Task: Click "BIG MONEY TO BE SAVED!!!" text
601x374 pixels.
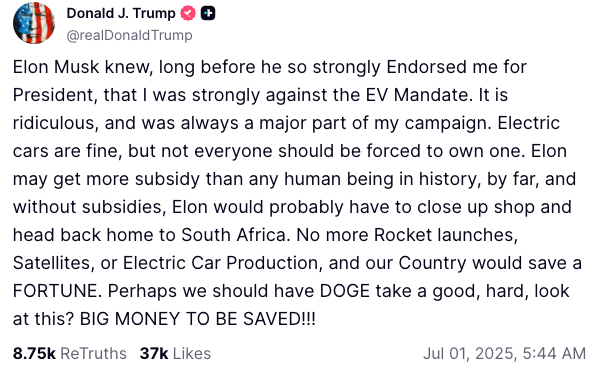Action: [197, 319]
